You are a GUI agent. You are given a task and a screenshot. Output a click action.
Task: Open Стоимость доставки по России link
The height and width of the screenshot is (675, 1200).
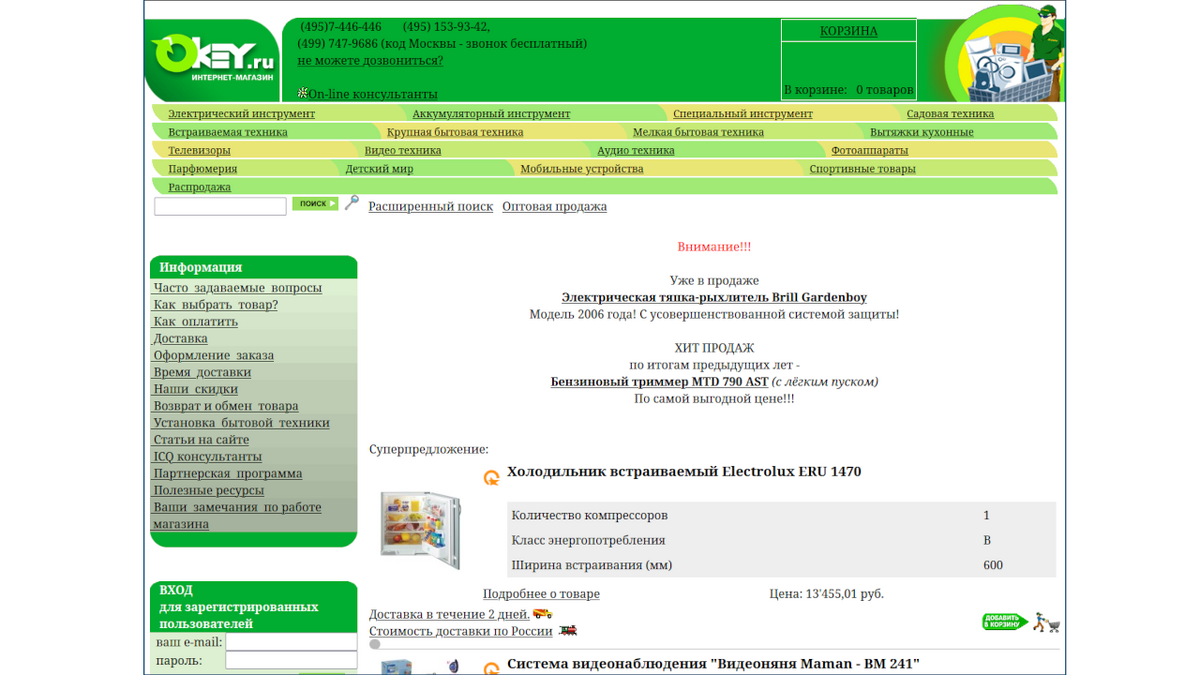[461, 632]
